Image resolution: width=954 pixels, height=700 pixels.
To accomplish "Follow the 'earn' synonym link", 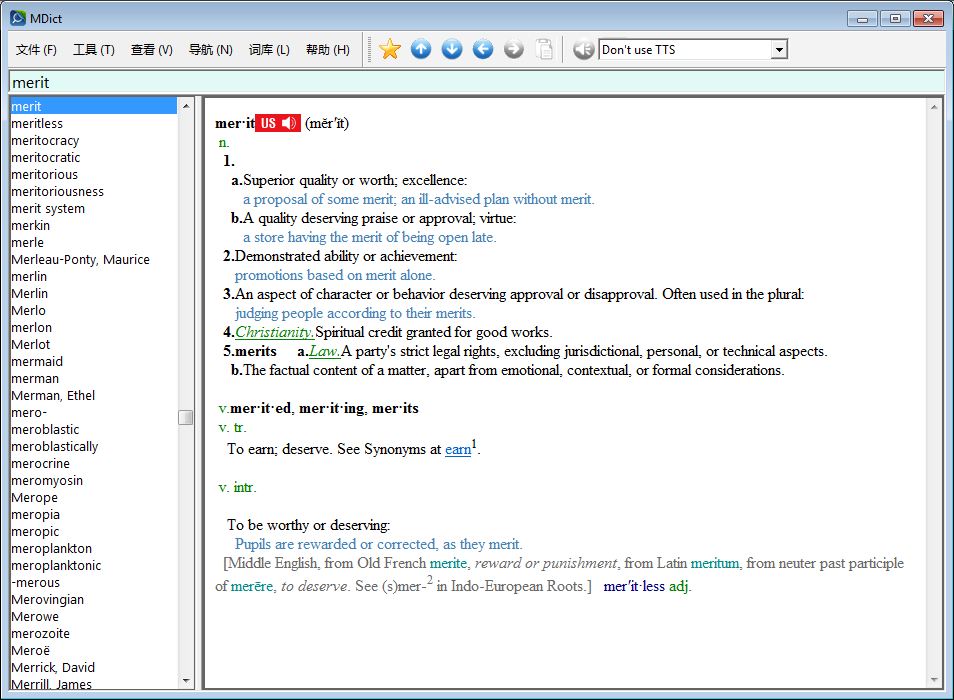I will (458, 450).
